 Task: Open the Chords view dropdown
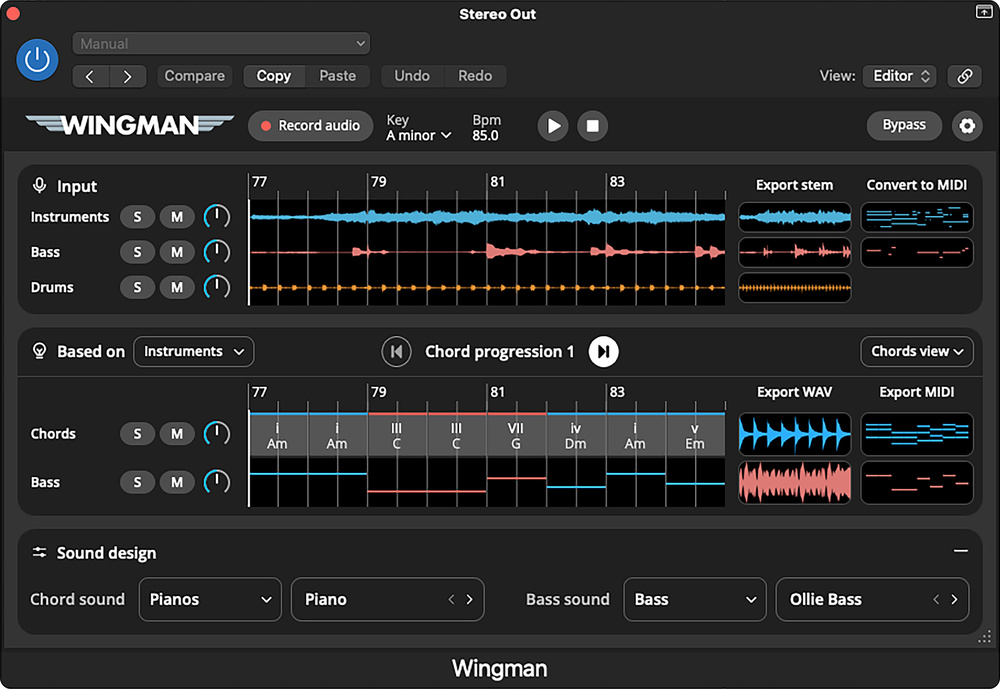tap(917, 352)
